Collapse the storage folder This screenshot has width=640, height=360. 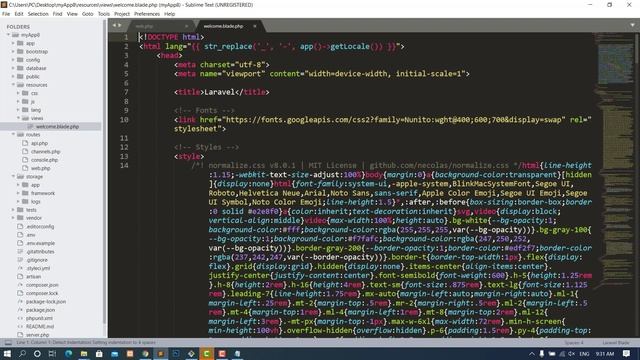[13, 176]
